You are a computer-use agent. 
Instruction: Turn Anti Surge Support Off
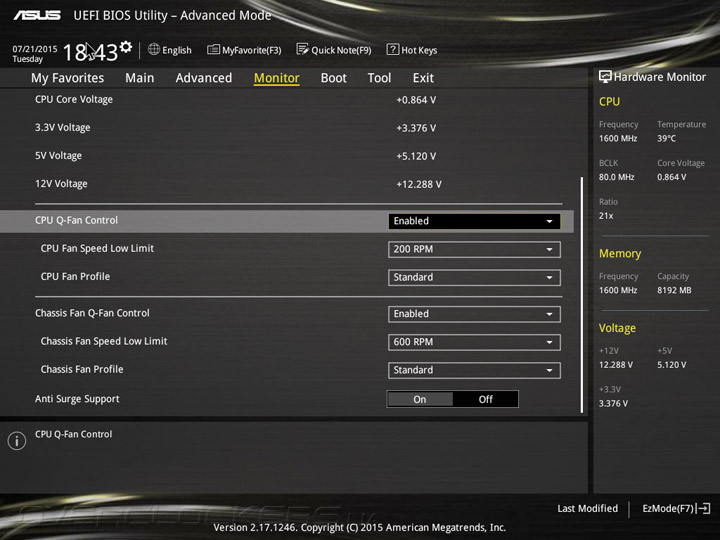click(485, 399)
